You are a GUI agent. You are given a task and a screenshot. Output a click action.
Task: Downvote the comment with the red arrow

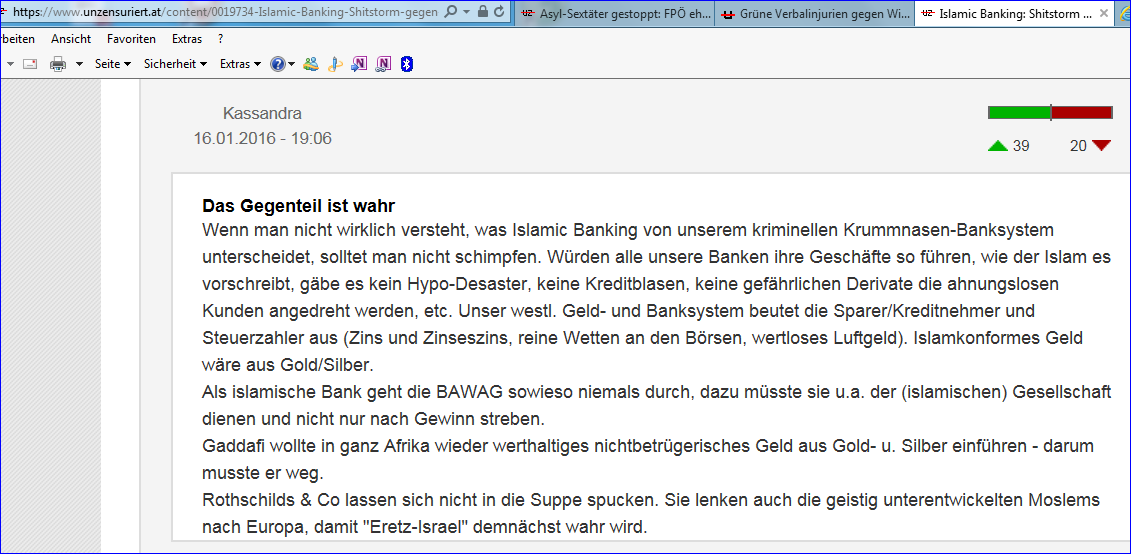(1101, 146)
